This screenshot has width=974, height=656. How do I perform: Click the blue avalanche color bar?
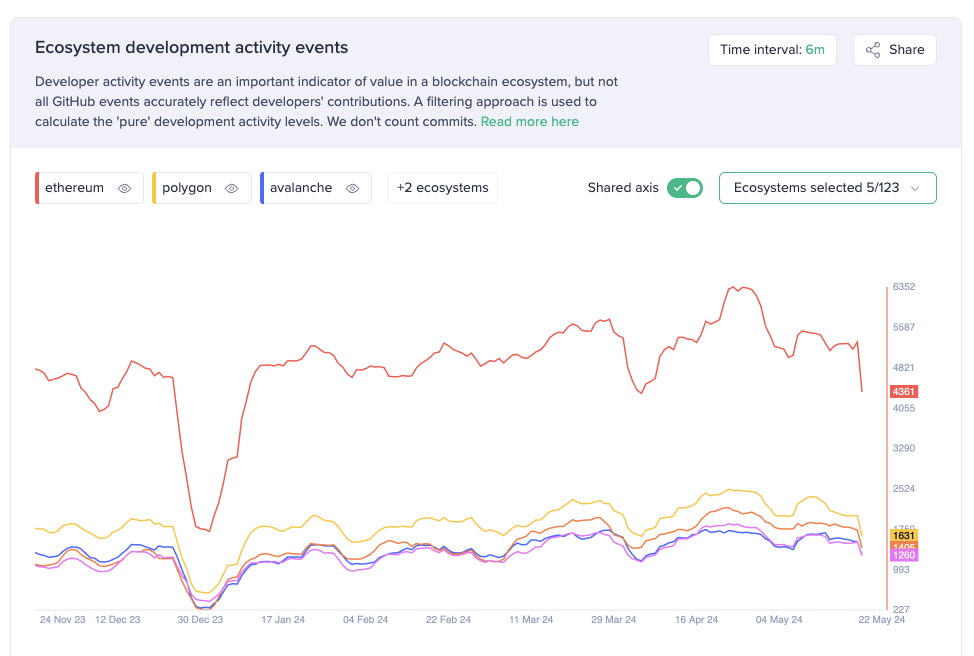click(261, 188)
